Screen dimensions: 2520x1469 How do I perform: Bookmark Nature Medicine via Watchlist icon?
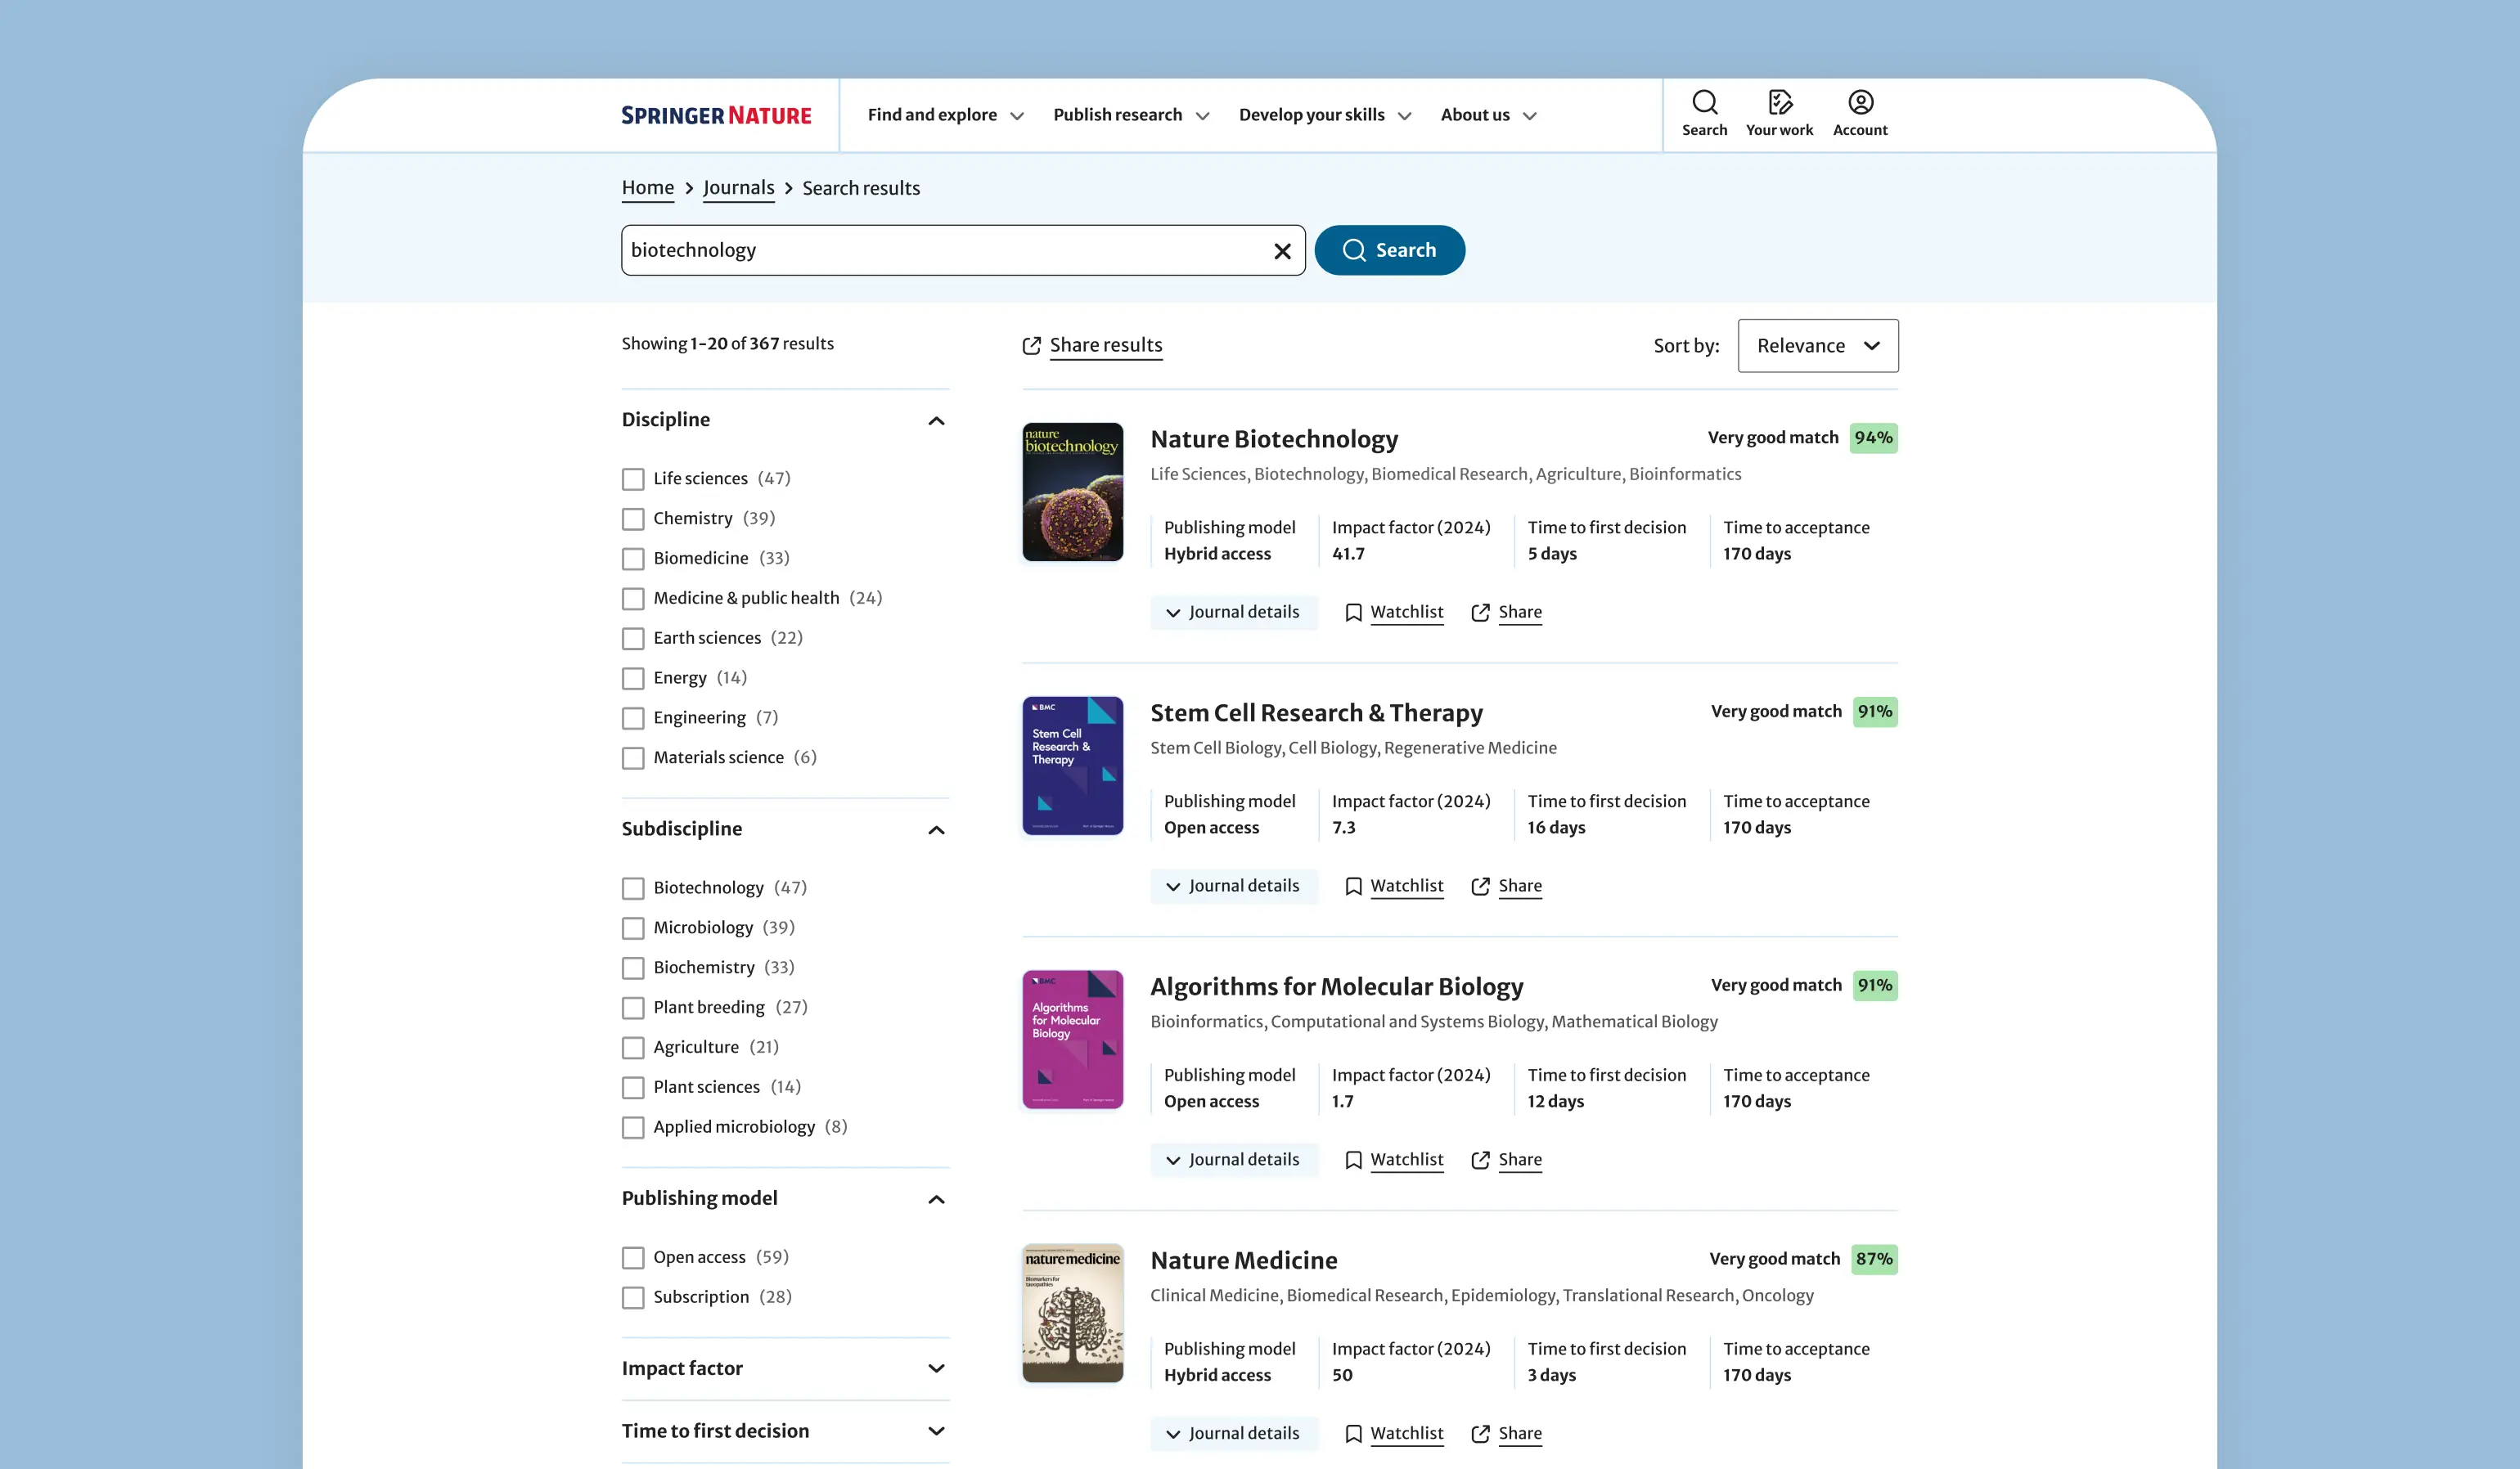[1353, 1435]
